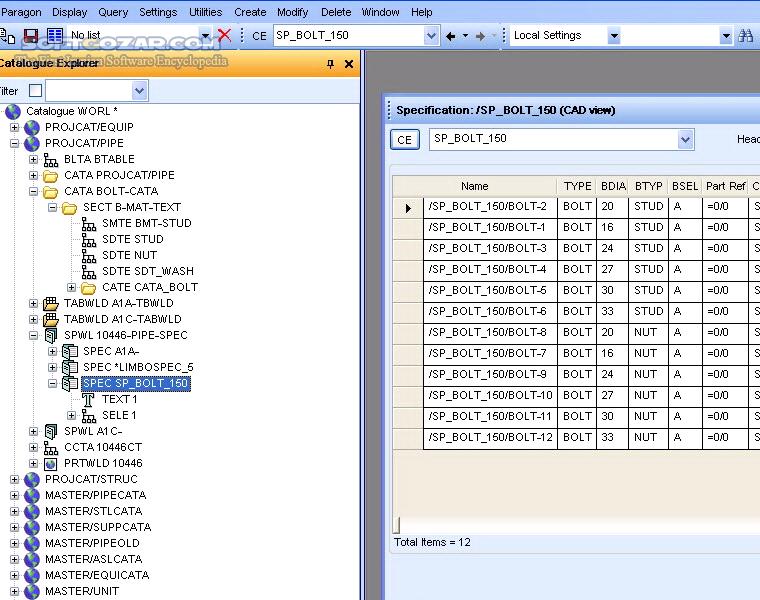Image resolution: width=760 pixels, height=600 pixels.
Task: Expand the MASTER/UNIT tree node
Action: click(x=15, y=591)
